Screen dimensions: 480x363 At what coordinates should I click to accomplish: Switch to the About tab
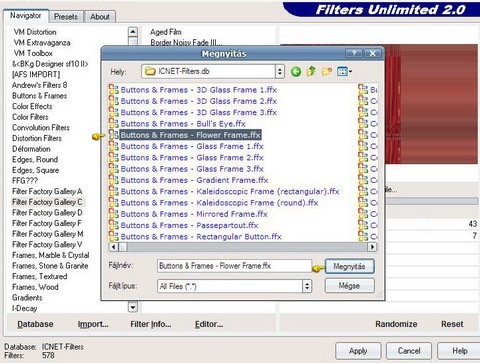(x=100, y=17)
